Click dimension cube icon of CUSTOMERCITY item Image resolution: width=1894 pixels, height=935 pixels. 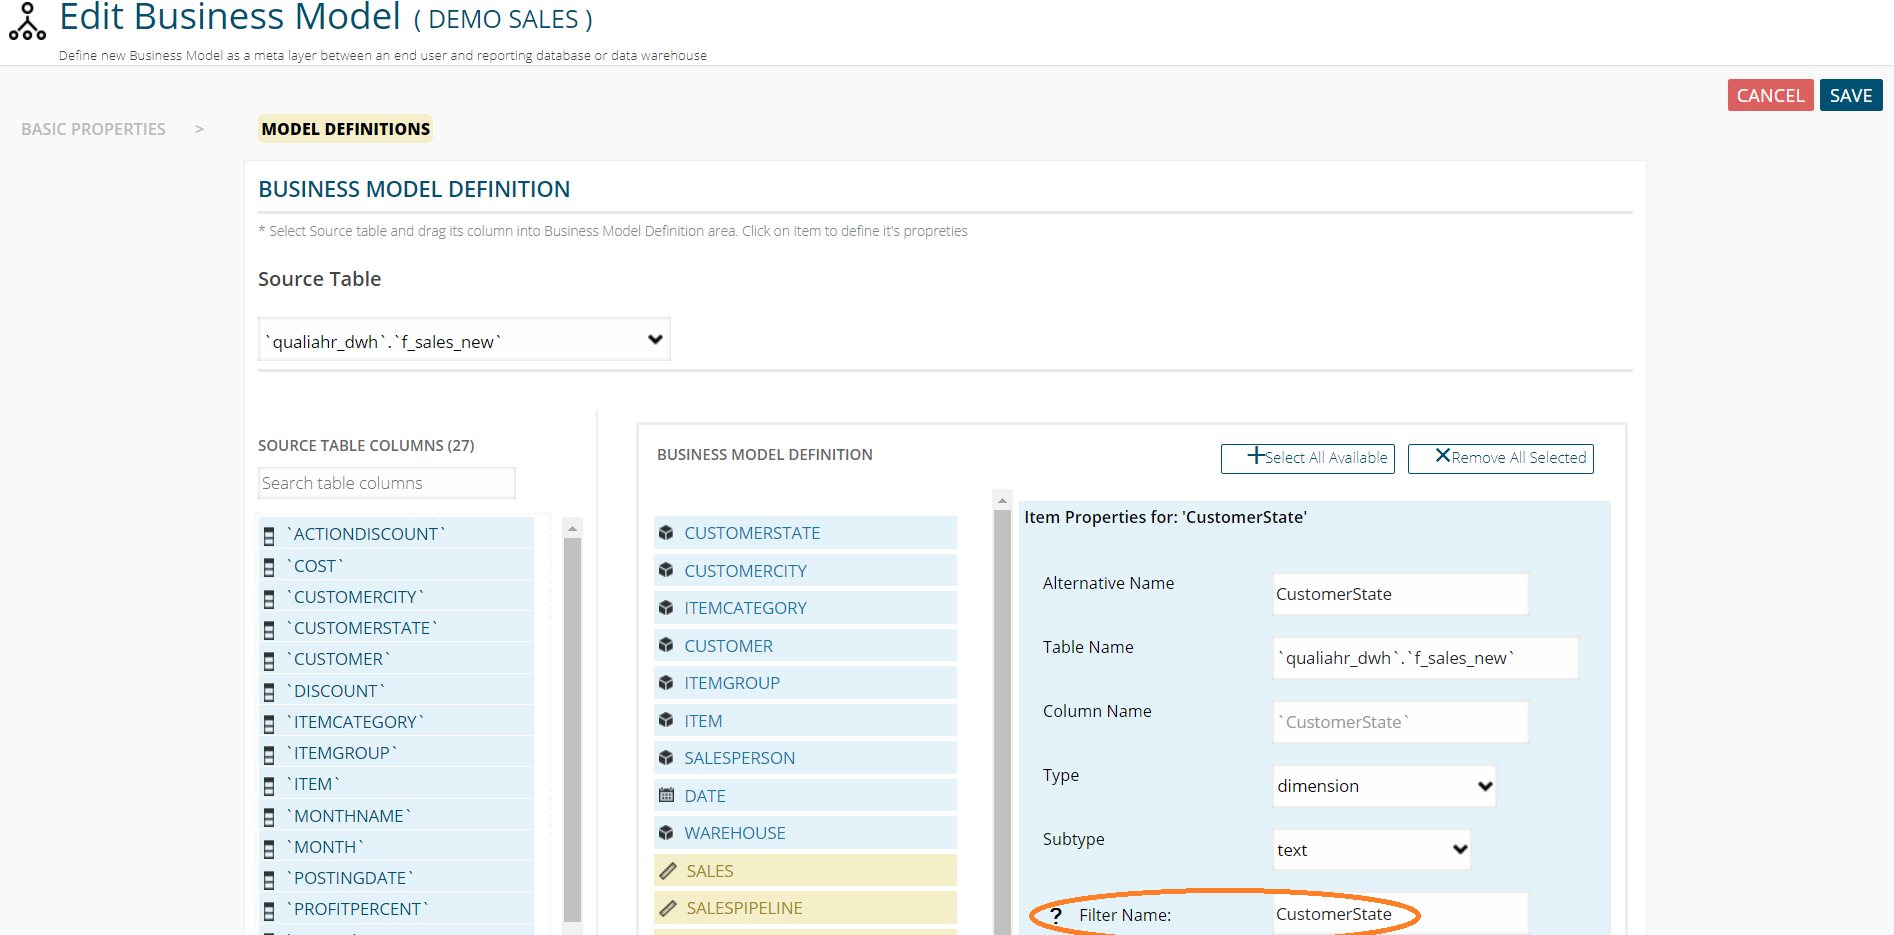[666, 570]
